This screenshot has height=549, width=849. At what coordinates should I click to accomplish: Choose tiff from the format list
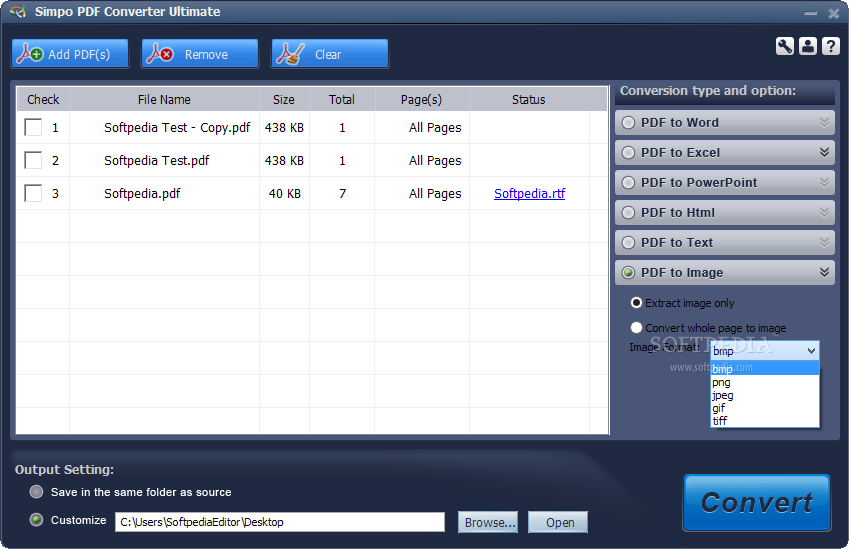[765, 421]
